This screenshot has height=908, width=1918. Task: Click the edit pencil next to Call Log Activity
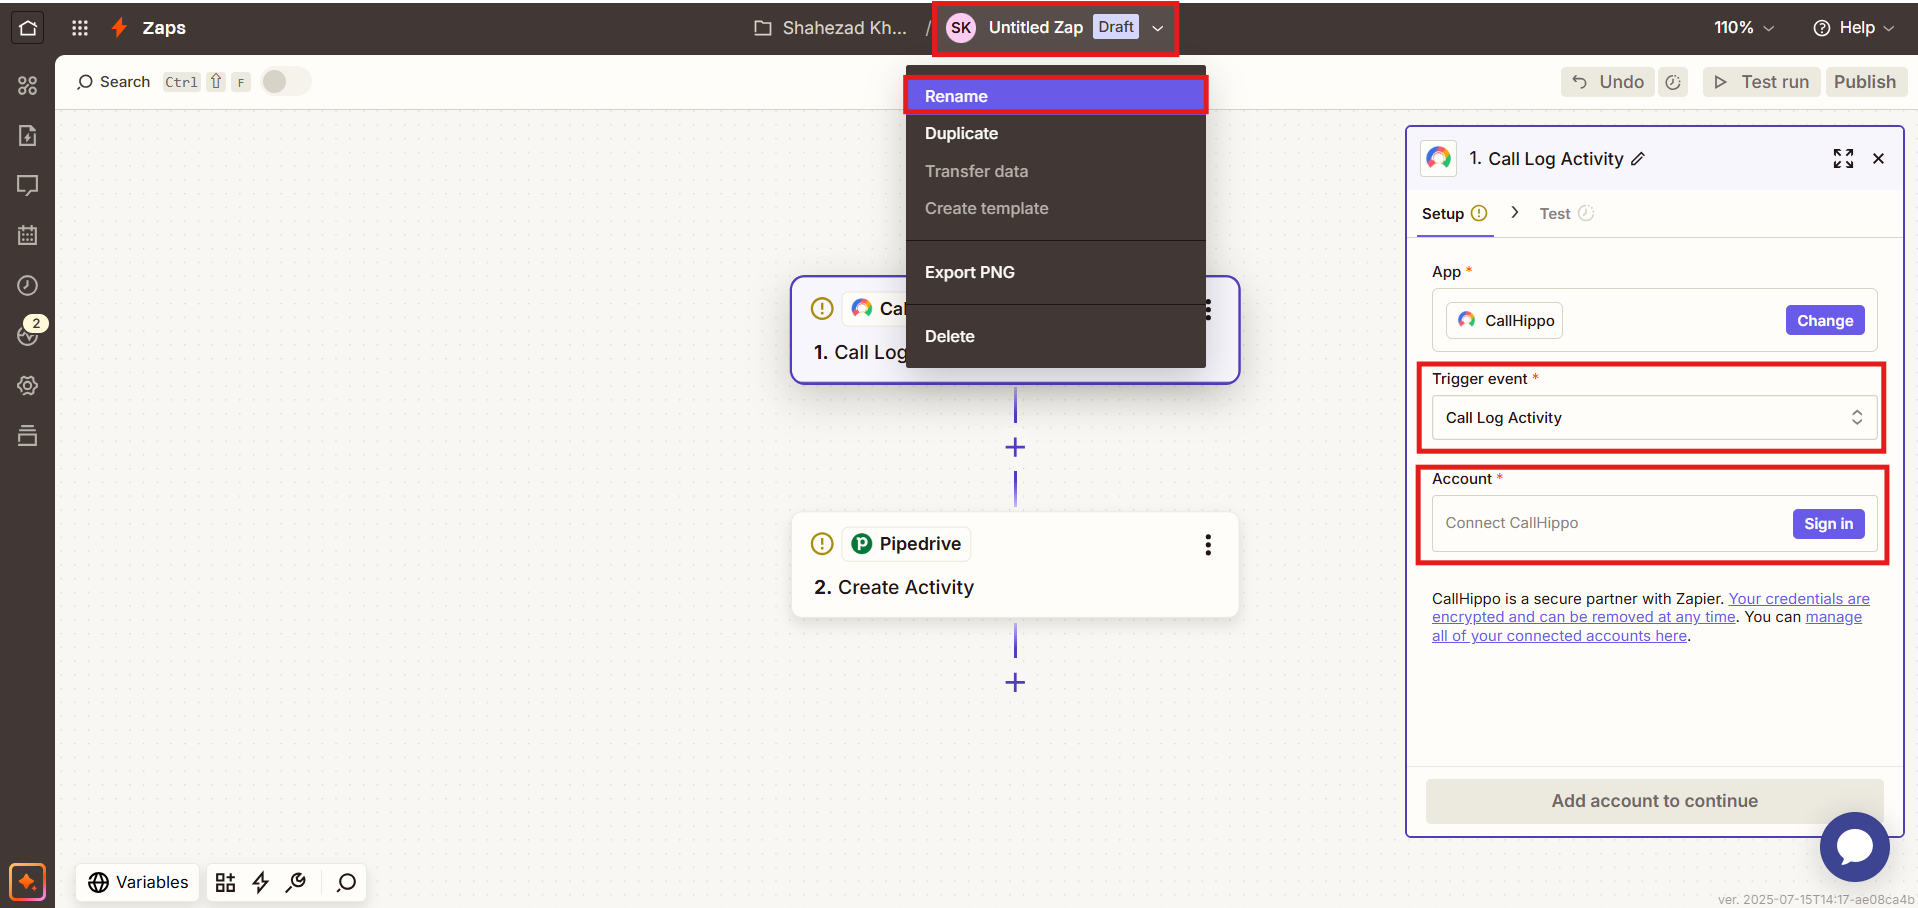coord(1638,159)
